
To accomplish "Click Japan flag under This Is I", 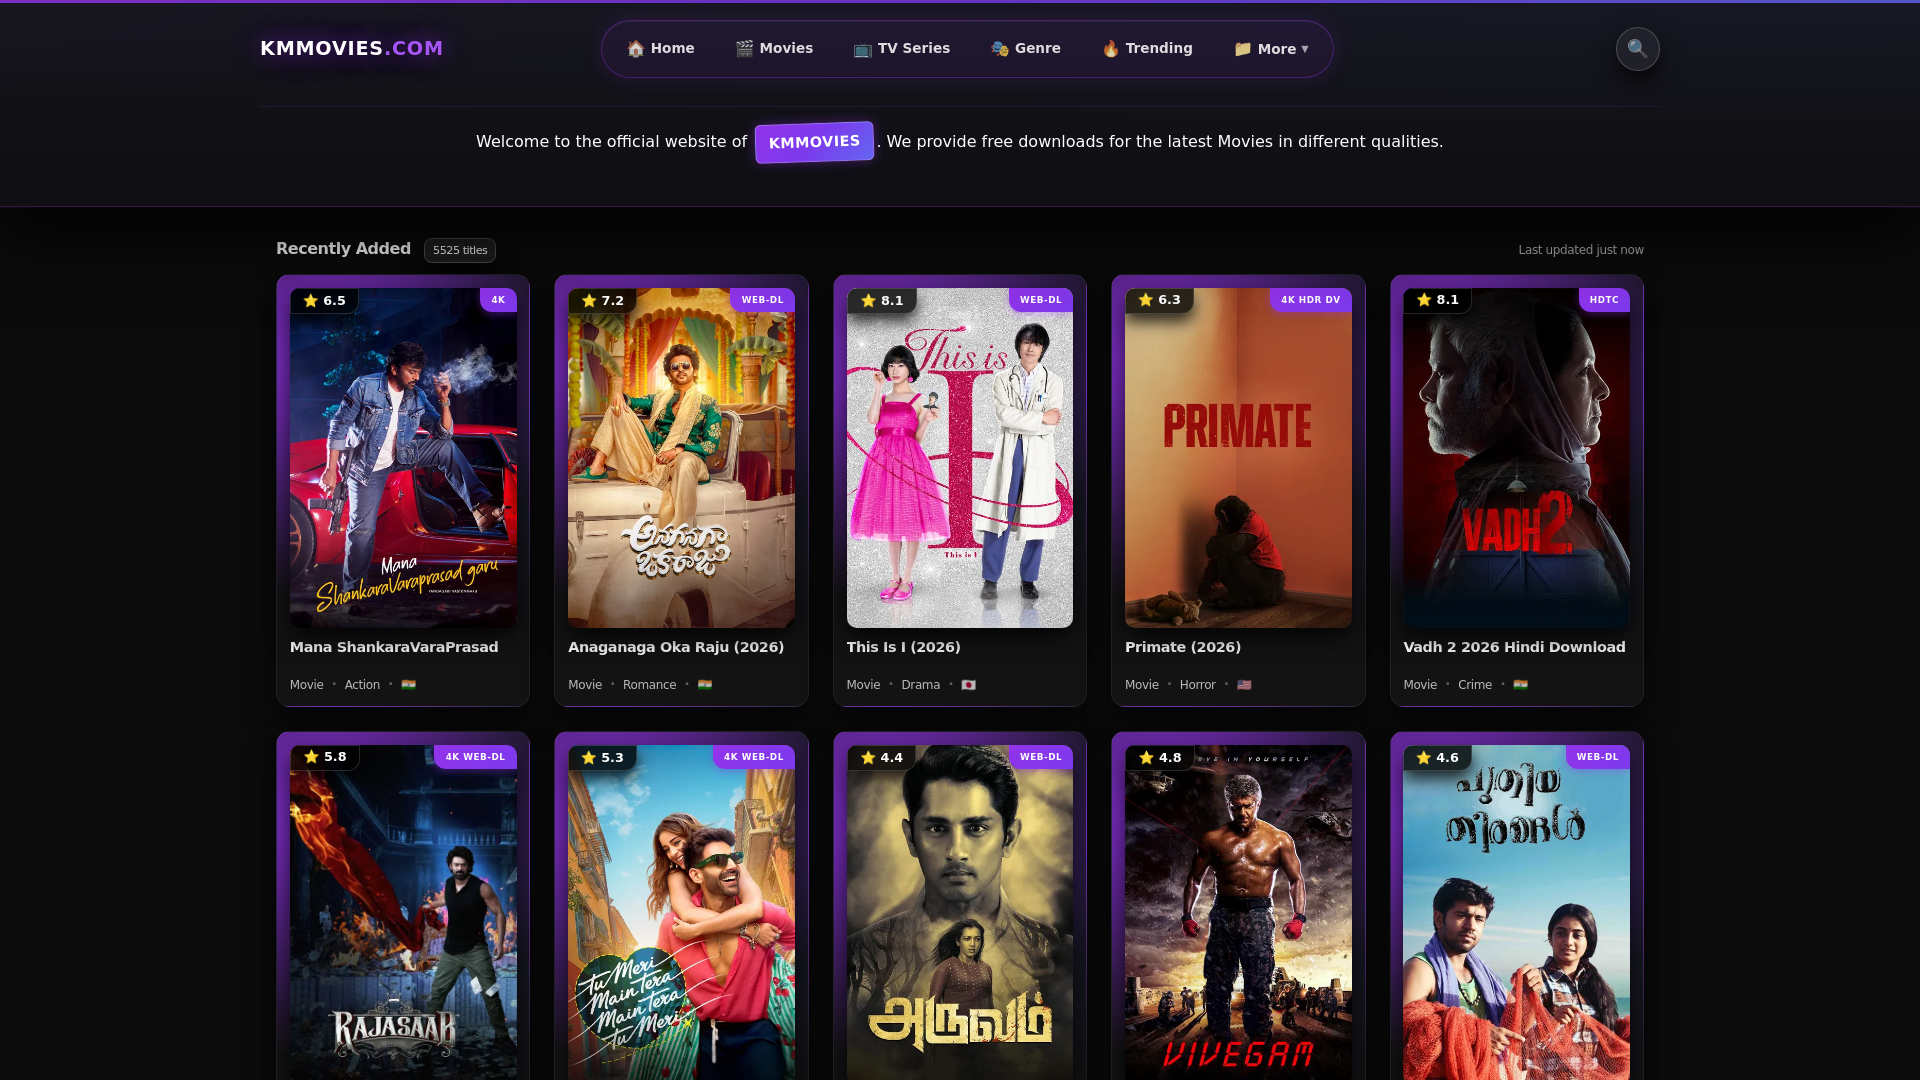I will pyautogui.click(x=968, y=685).
